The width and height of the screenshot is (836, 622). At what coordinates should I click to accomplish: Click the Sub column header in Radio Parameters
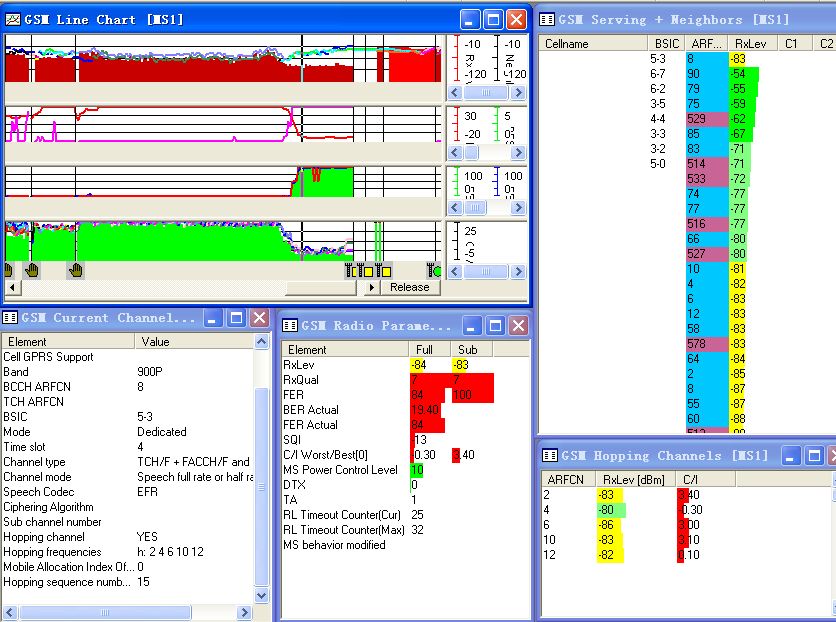pos(467,350)
